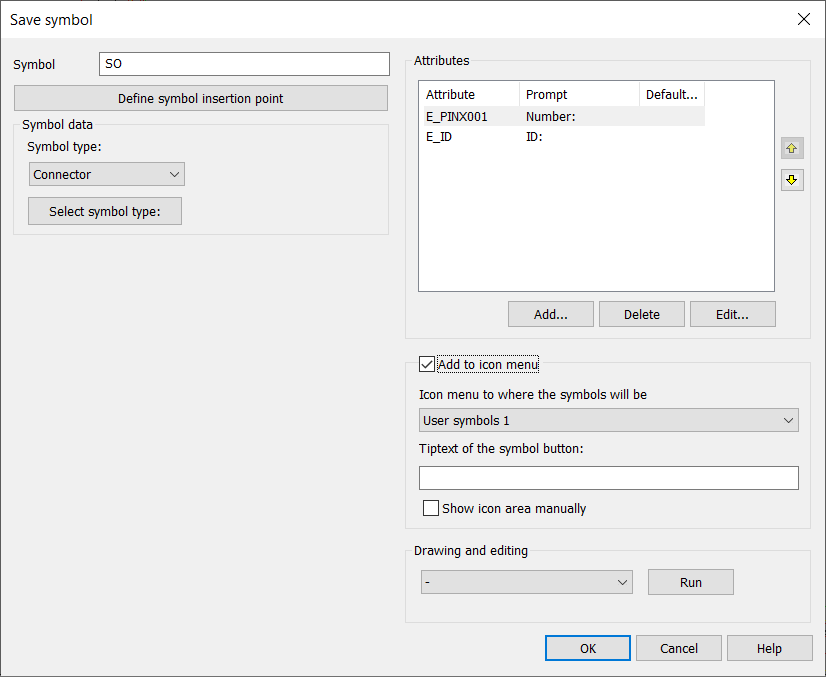Select the E_PINX001 attribute row
This screenshot has height=677, width=826.
point(458,117)
